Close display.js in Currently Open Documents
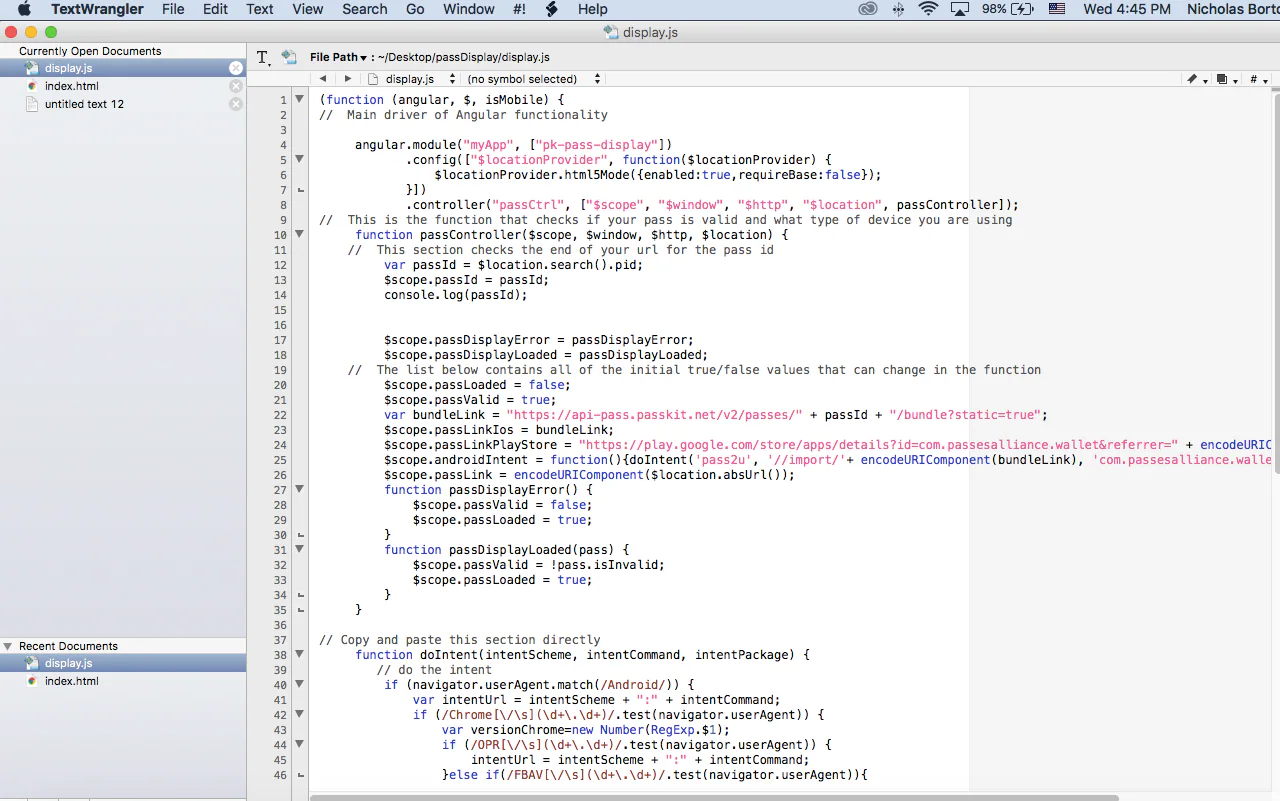The image size is (1280, 801). click(x=236, y=68)
